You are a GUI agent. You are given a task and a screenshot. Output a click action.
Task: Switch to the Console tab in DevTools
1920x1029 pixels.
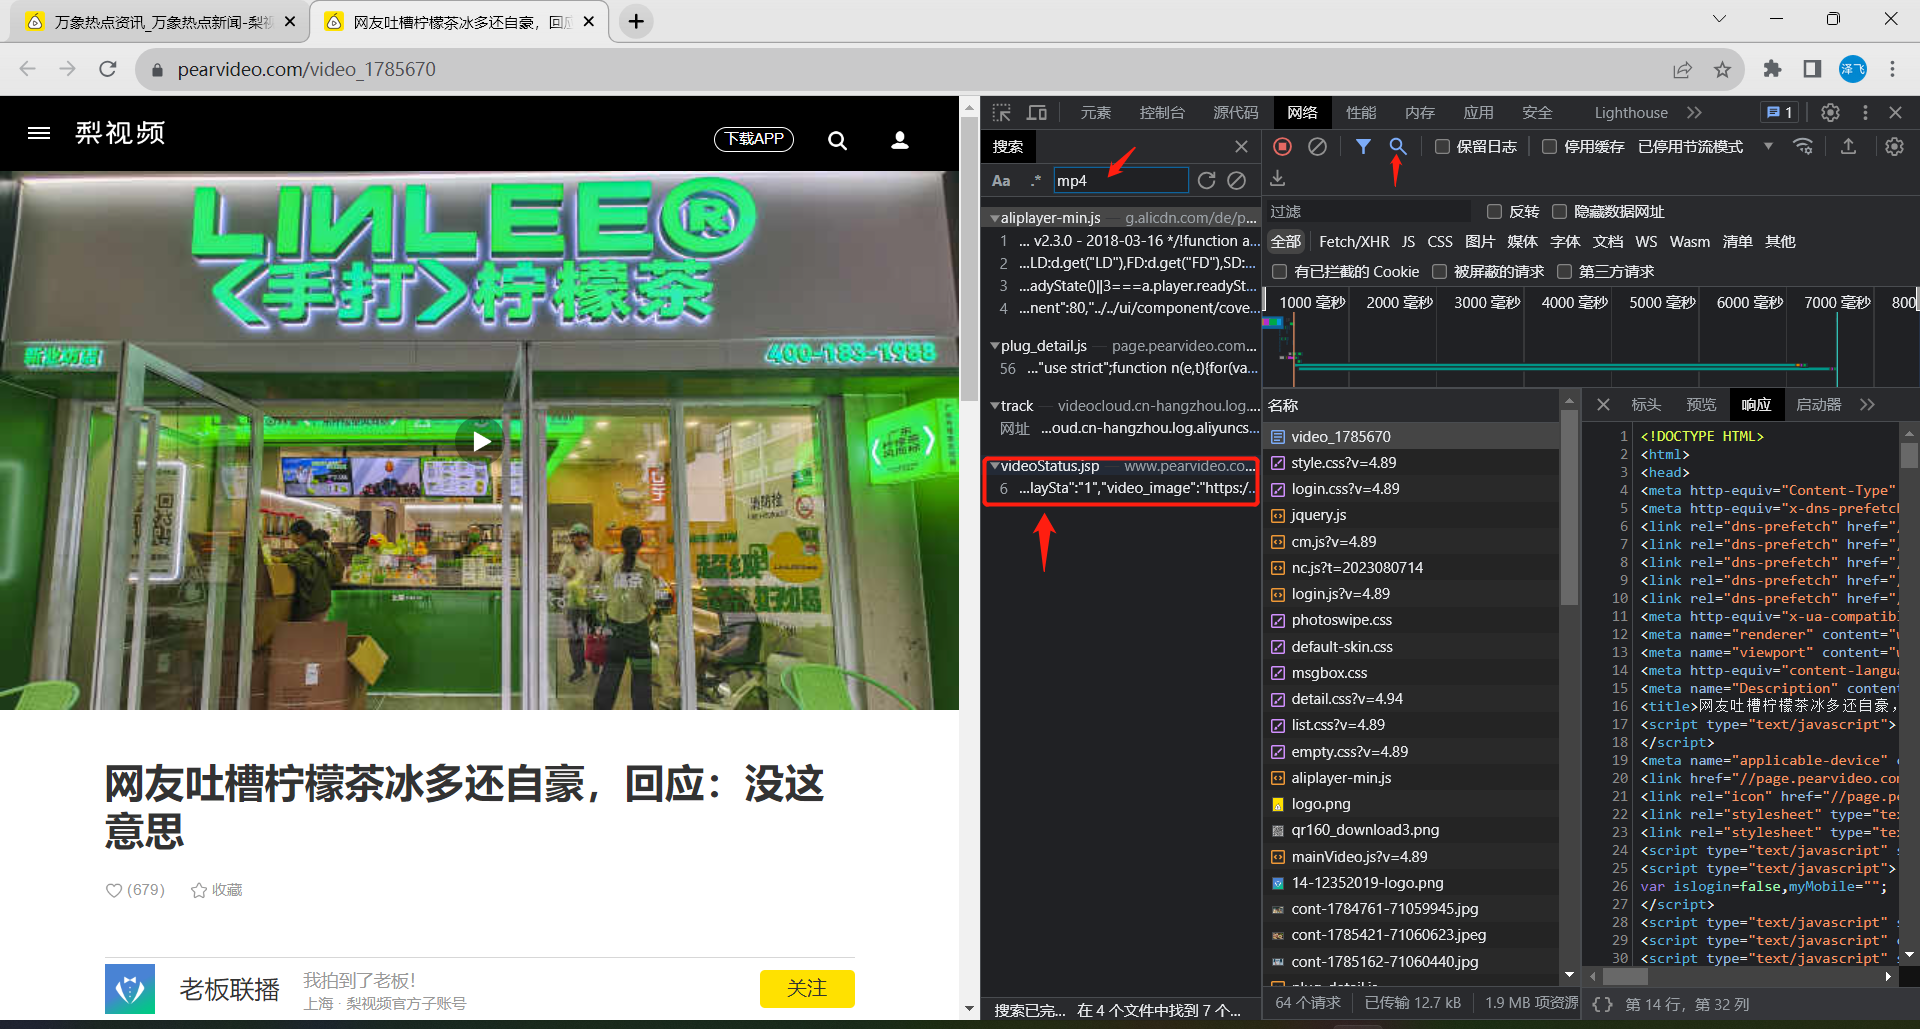[x=1162, y=113]
